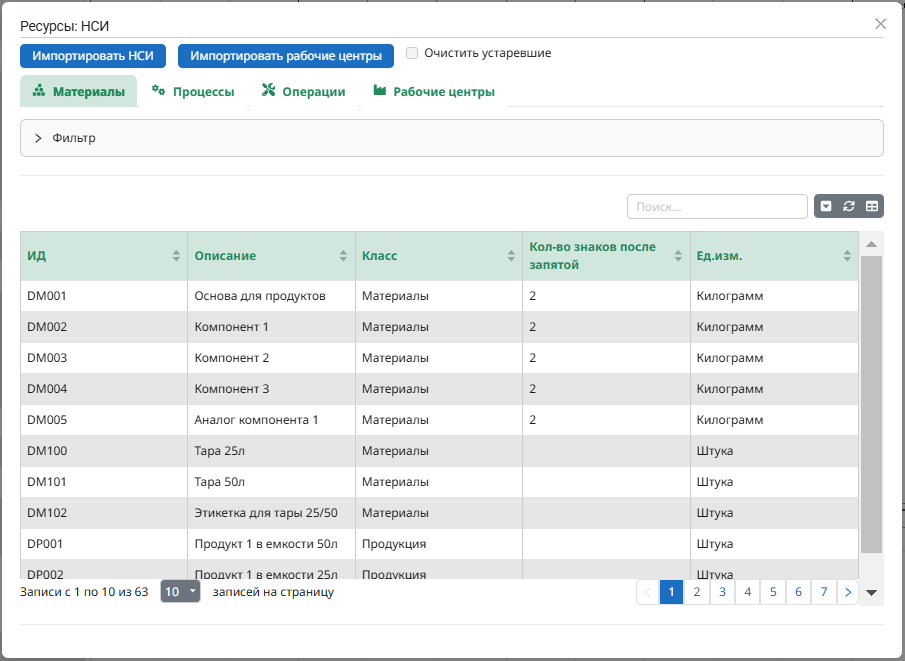Click scrollbar down arrow

pyautogui.click(x=872, y=592)
